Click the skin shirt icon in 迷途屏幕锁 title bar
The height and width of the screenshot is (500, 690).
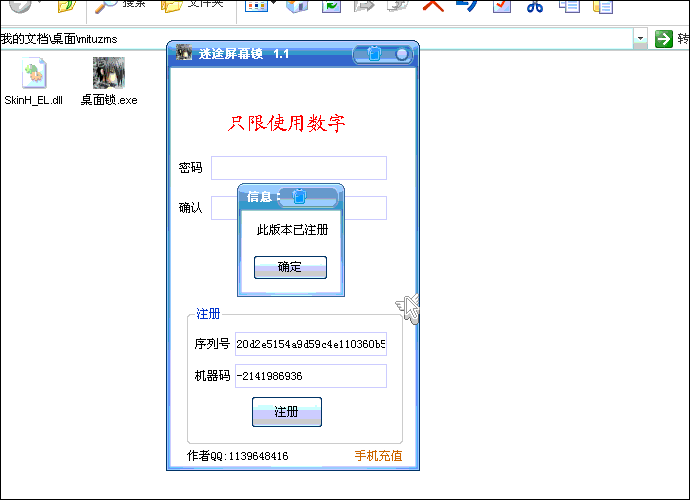(x=374, y=54)
